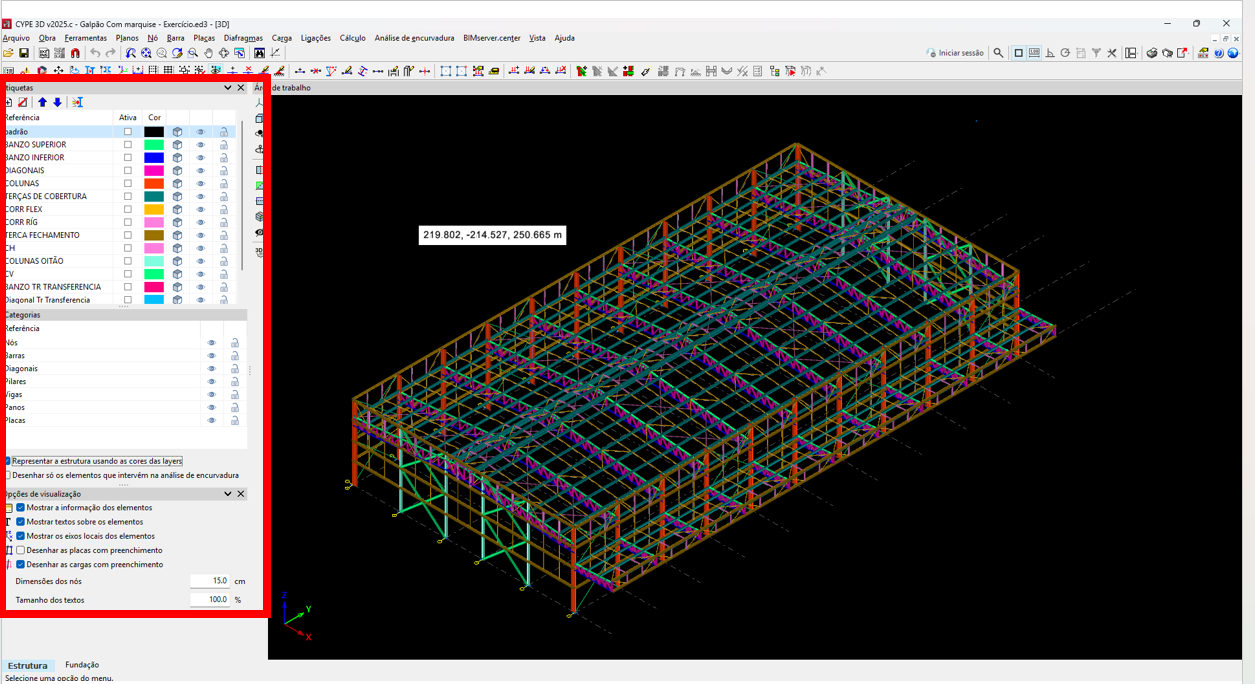This screenshot has width=1255, height=684.
Task: Switch to the Fundação tab
Action: tap(82, 665)
